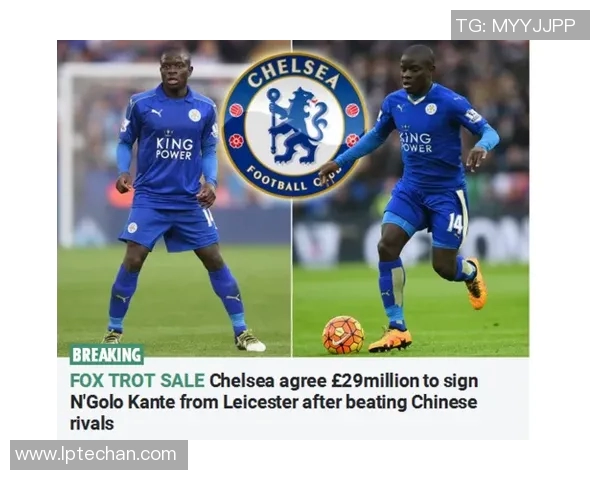Click the Premier League sleeve patch on right player

pos(473,115)
